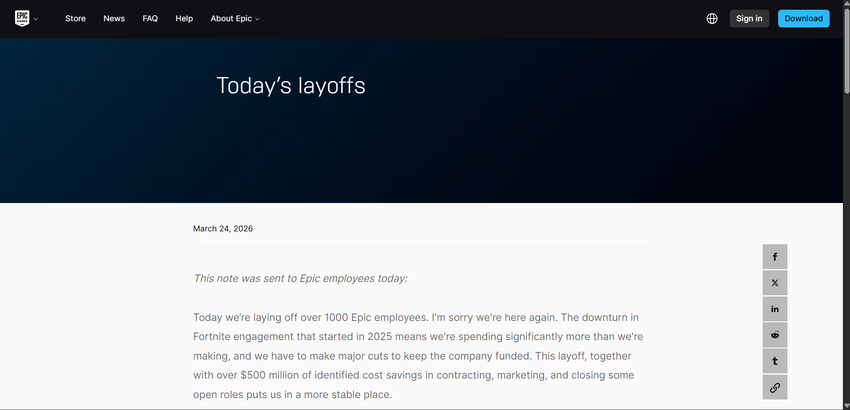Open the Store page
Image resolution: width=850 pixels, height=410 pixels.
coord(75,19)
